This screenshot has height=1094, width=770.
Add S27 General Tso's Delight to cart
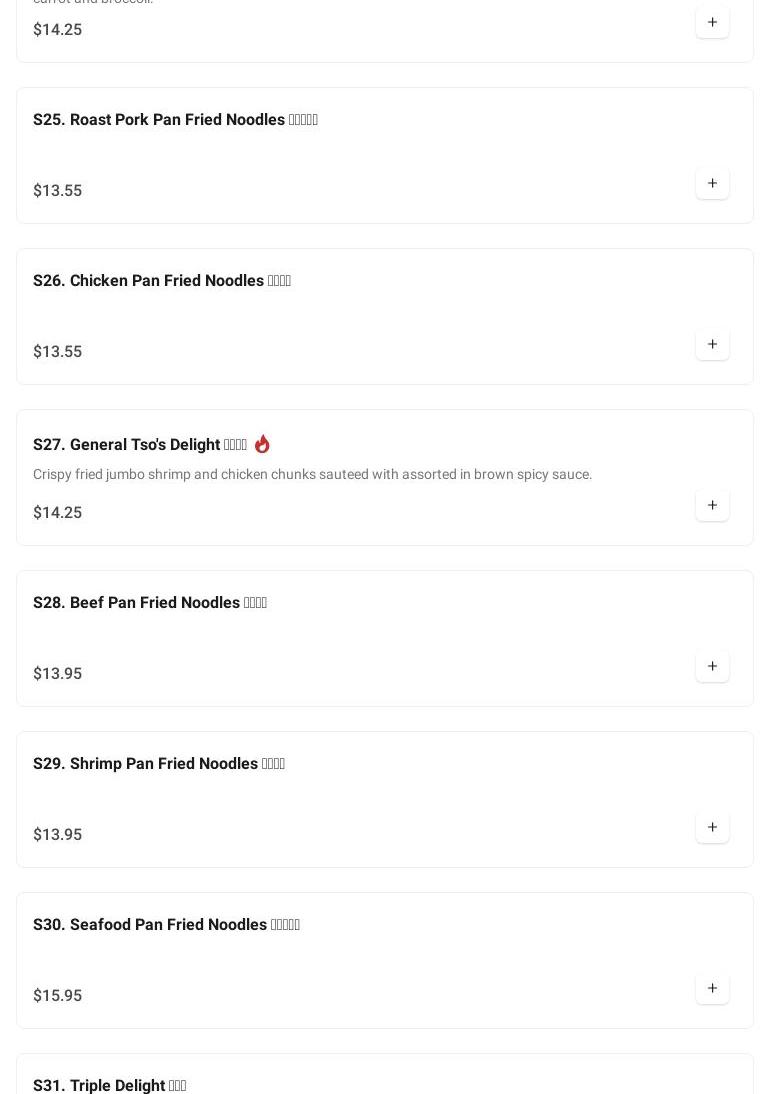click(712, 505)
